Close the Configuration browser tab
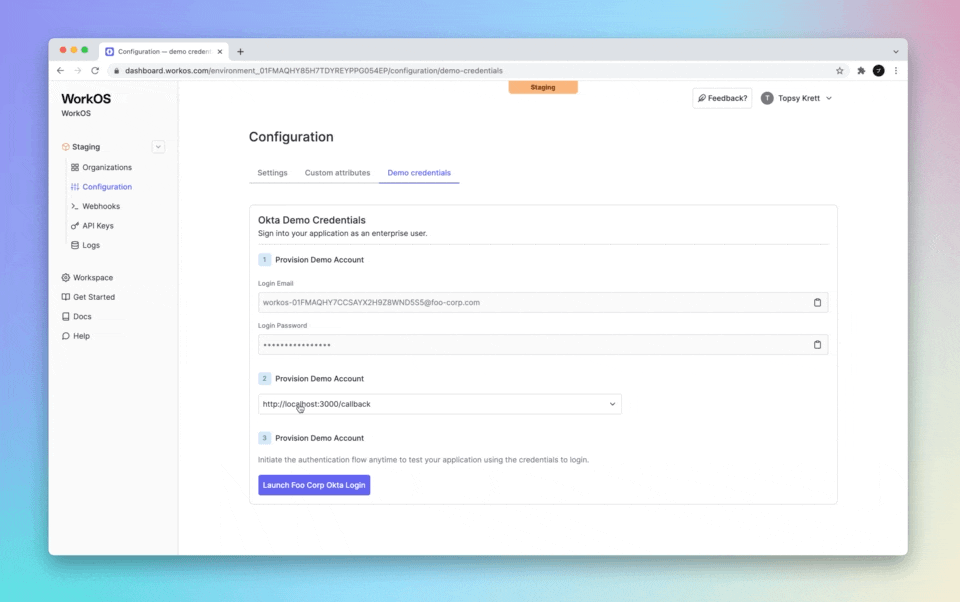Screen dimensions: 960x602 point(220,51)
